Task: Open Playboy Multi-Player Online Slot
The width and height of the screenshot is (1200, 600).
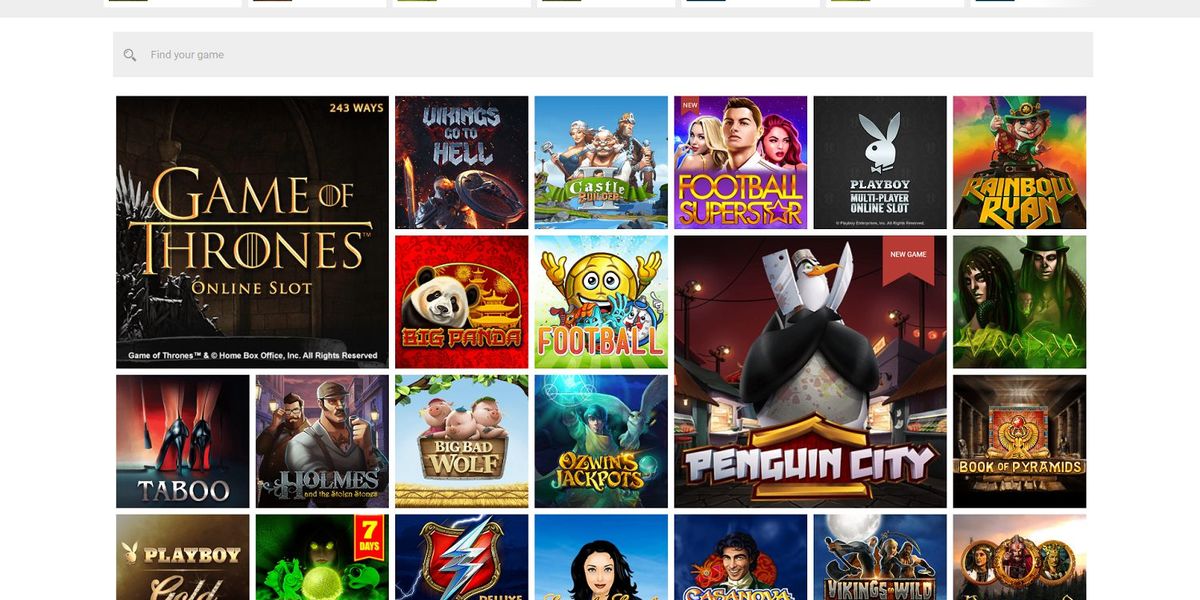Action: (x=880, y=162)
